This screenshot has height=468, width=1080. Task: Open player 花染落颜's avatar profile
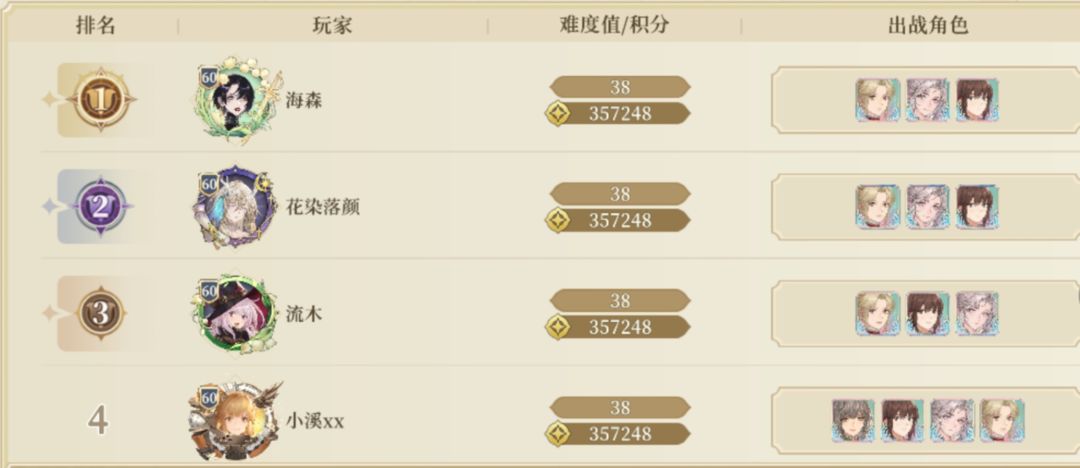point(234,207)
